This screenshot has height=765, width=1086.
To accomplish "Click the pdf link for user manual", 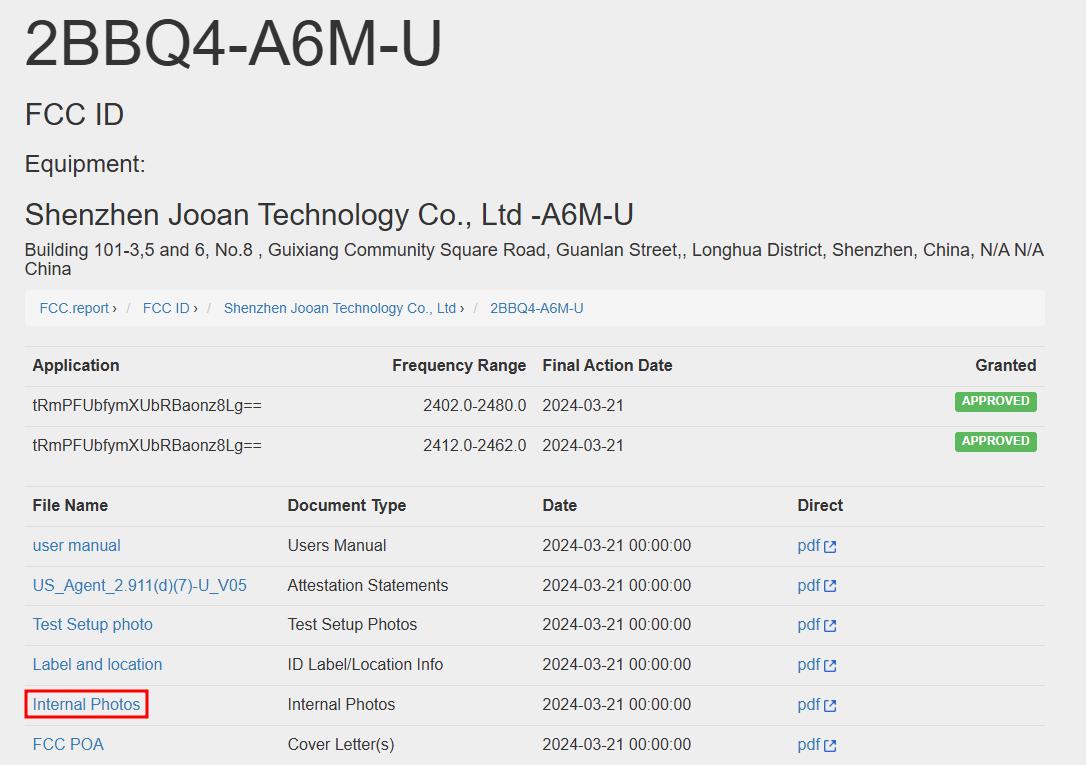I will [x=817, y=546].
